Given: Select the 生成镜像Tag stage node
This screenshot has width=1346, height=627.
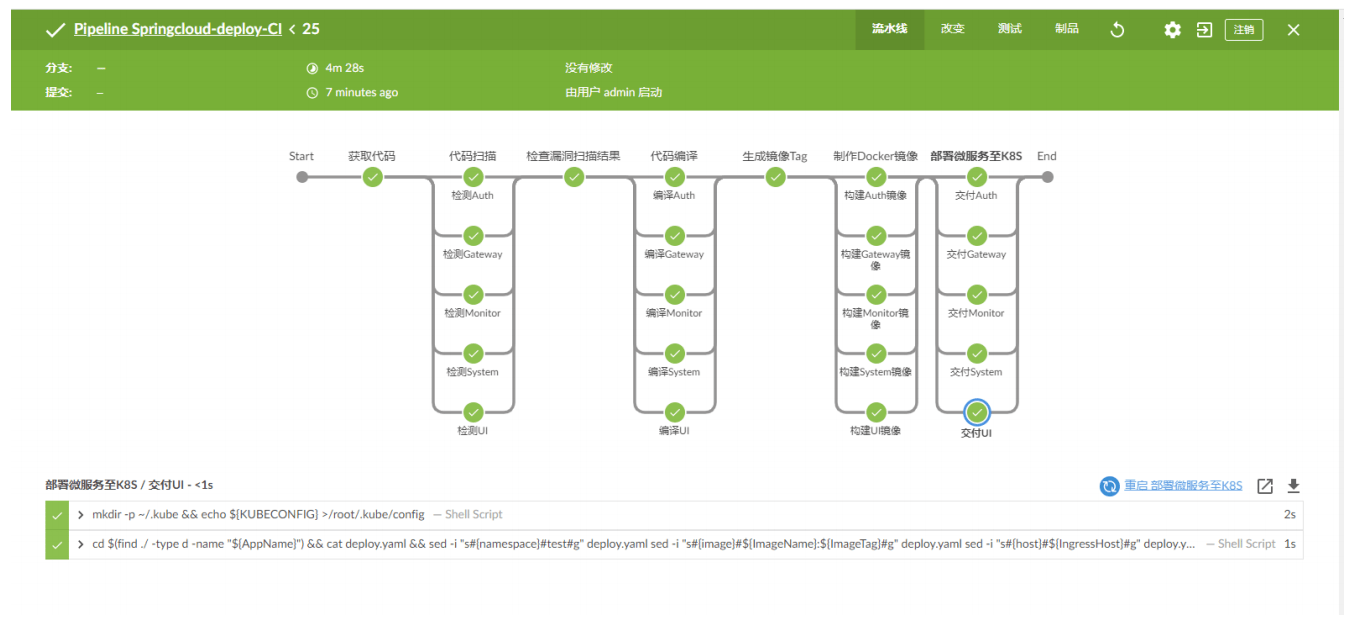Looking at the screenshot, I should (x=775, y=177).
